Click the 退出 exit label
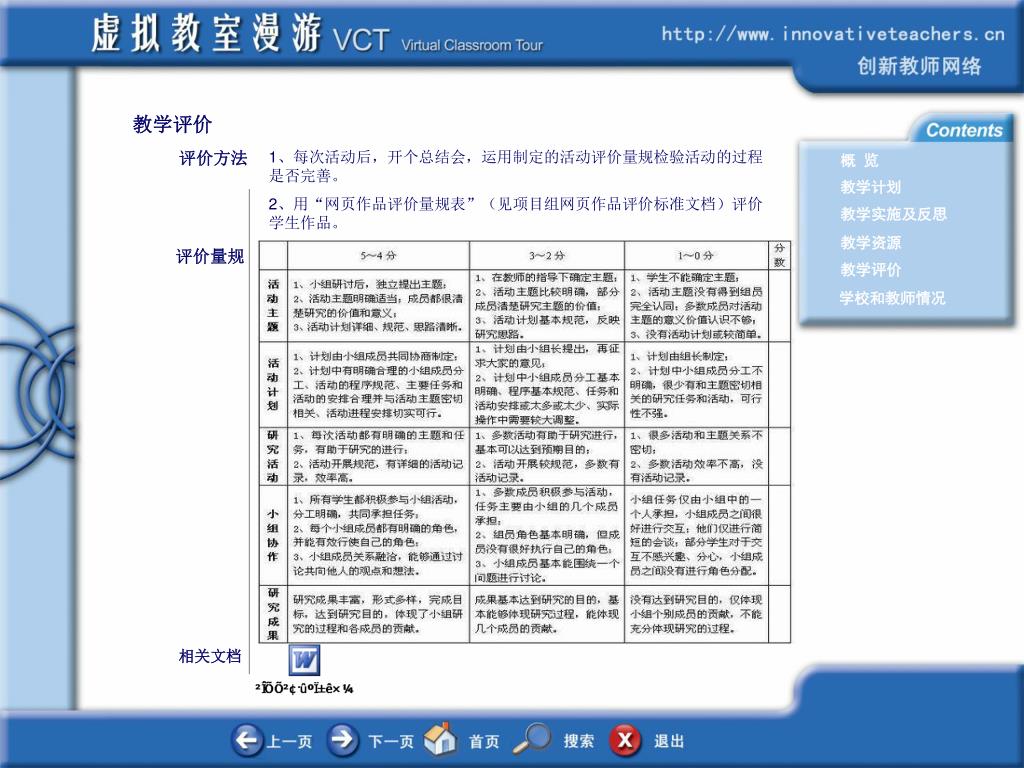Viewport: 1024px width, 768px height. [669, 741]
